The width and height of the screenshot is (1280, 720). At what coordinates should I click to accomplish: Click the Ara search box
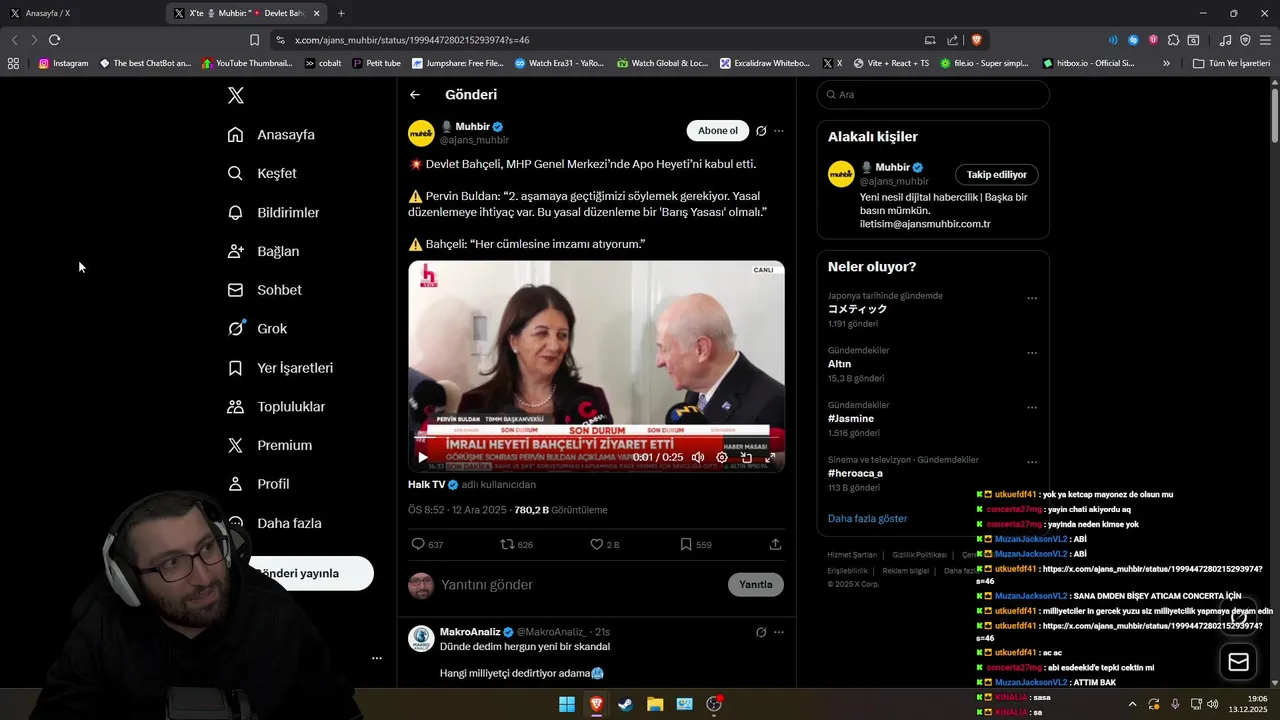[x=933, y=95]
